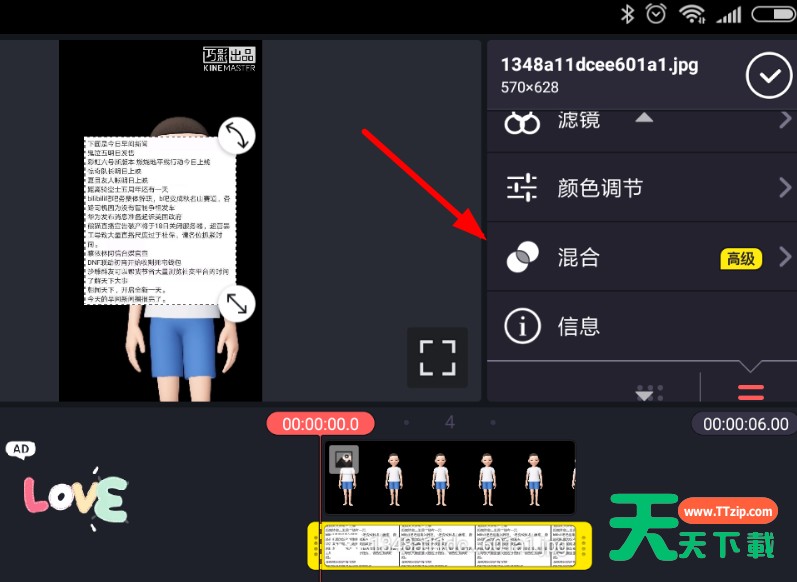Click the 颜色调节 sliders icon

point(522,188)
